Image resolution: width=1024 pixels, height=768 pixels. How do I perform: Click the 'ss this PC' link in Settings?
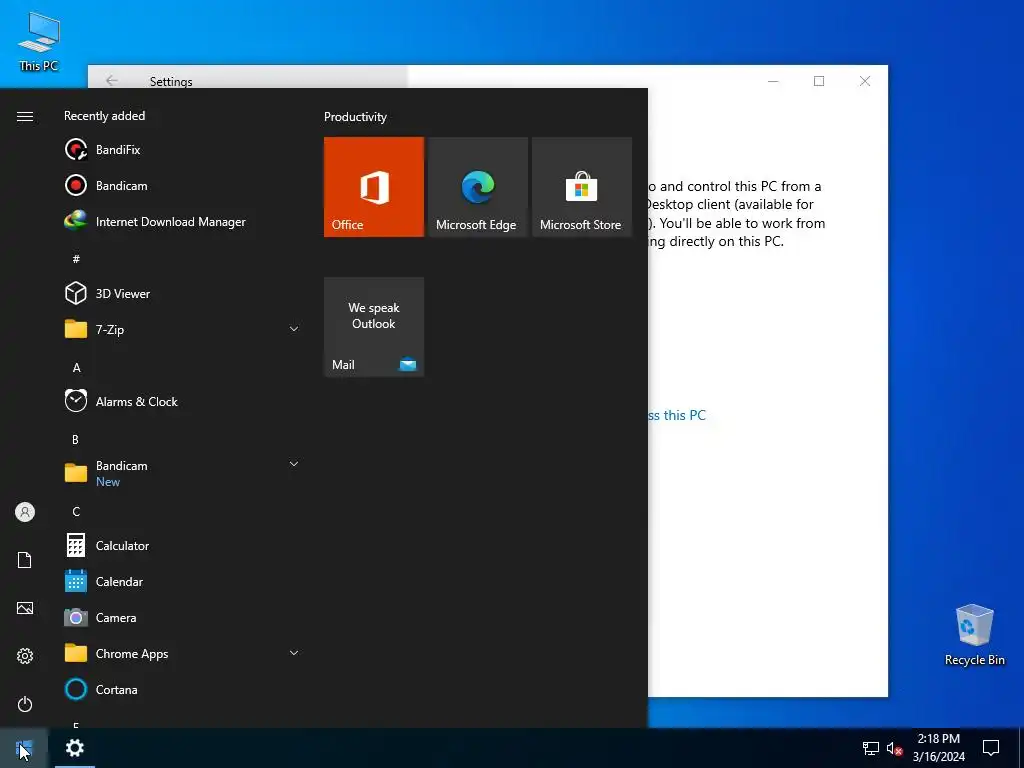click(x=677, y=415)
